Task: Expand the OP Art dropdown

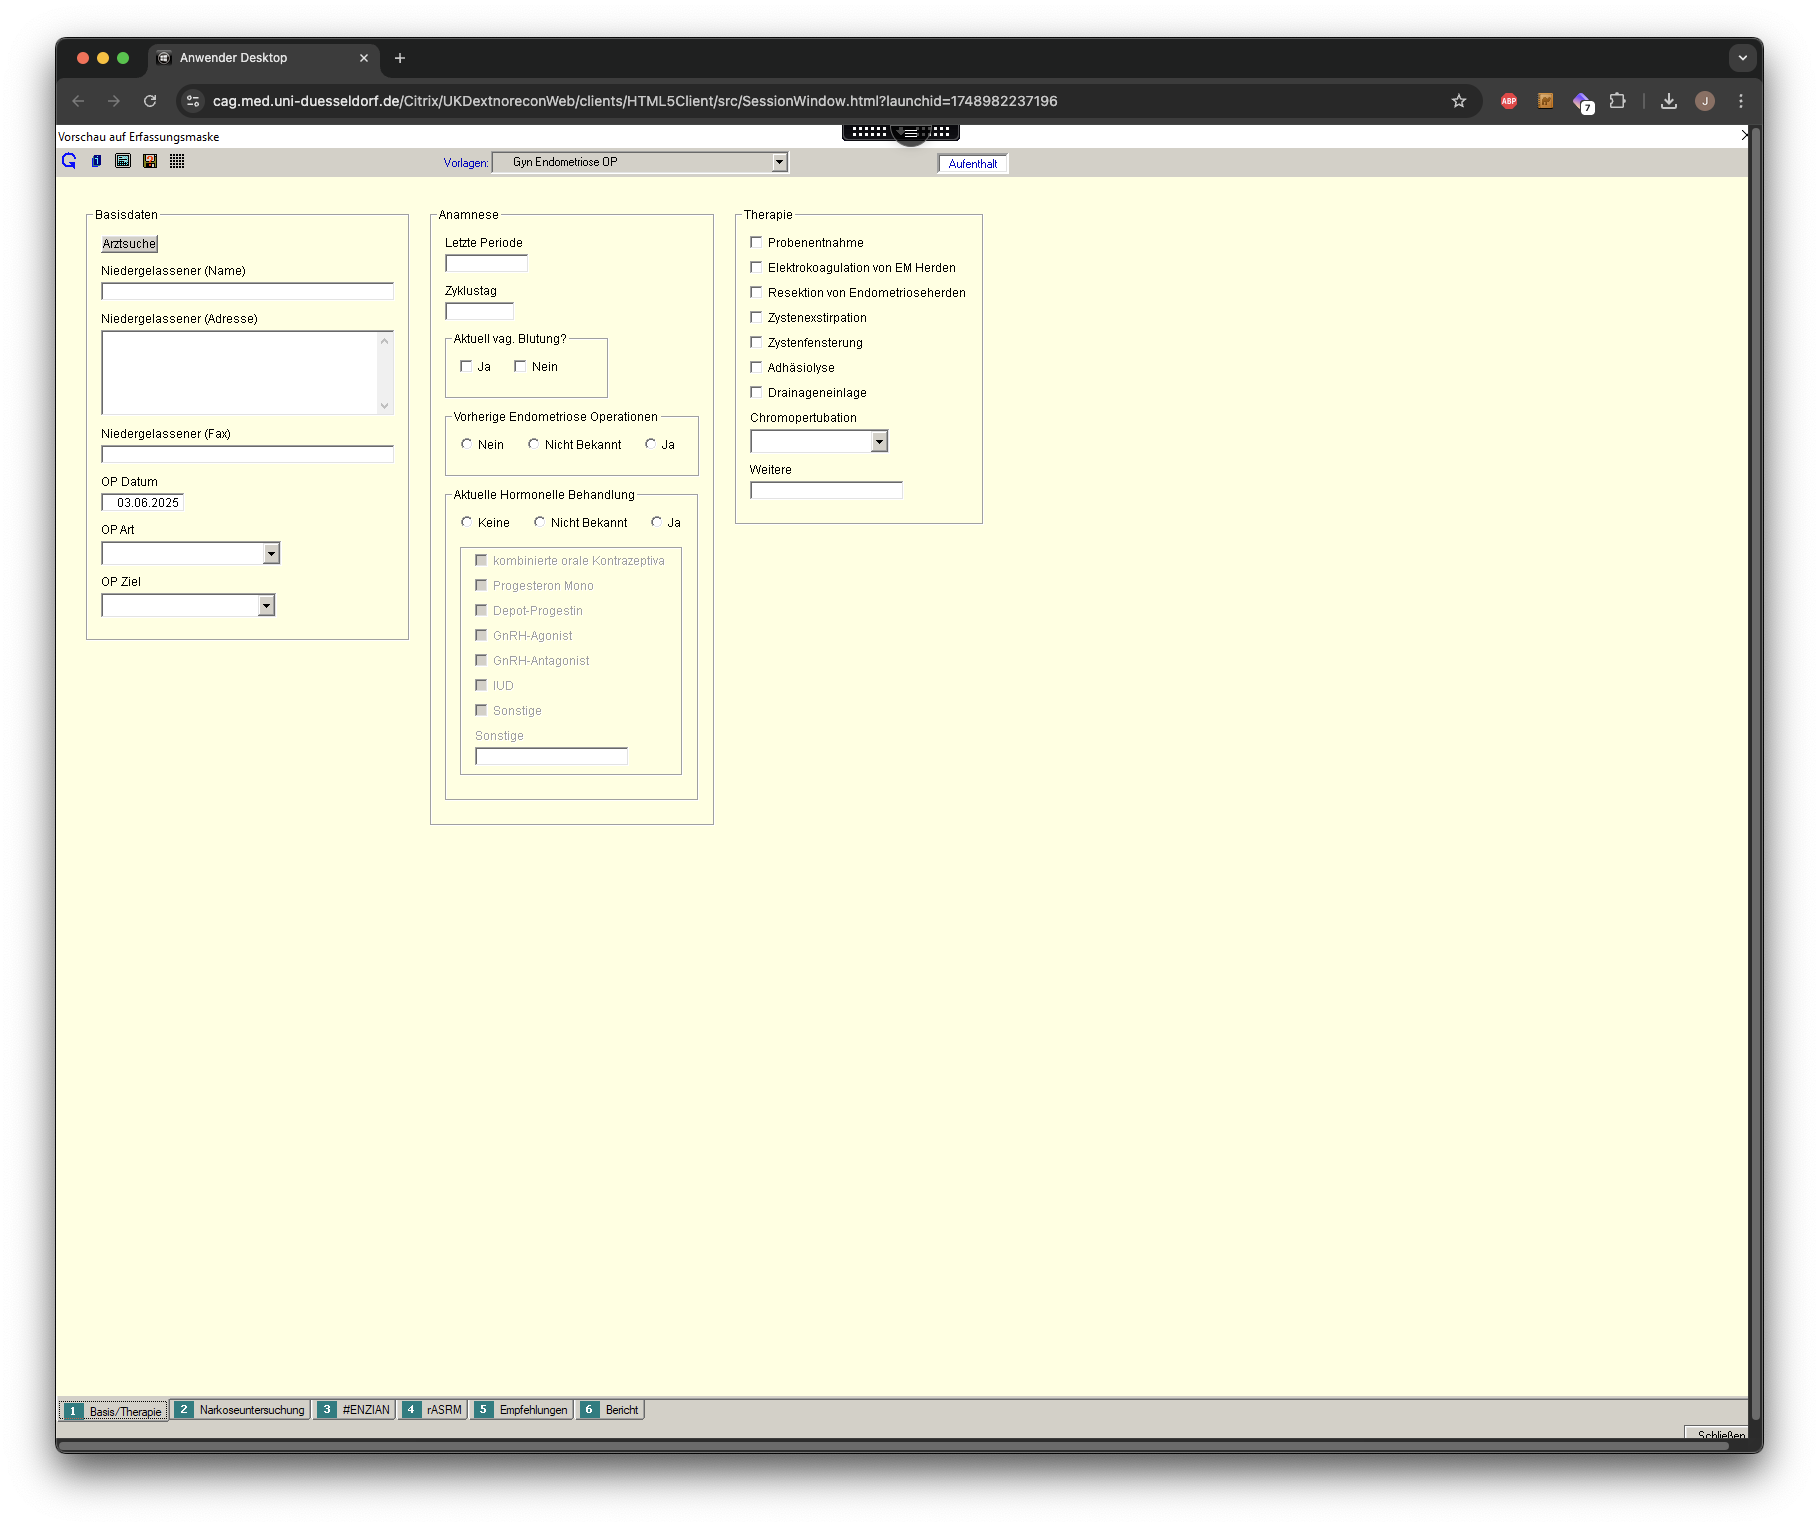Action: pos(271,554)
